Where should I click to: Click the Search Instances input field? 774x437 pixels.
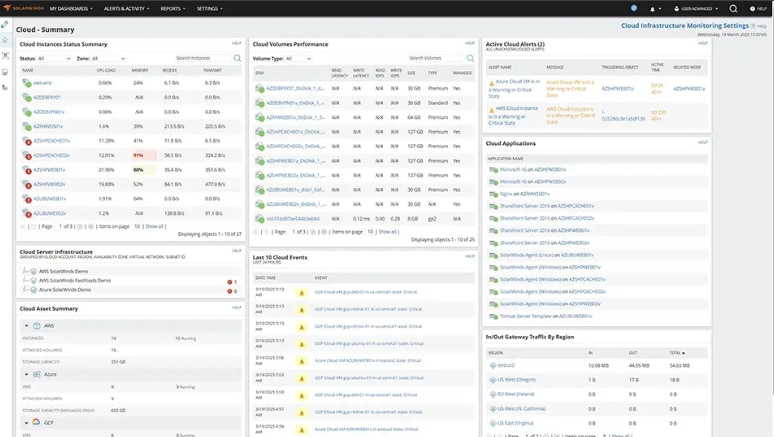point(203,58)
